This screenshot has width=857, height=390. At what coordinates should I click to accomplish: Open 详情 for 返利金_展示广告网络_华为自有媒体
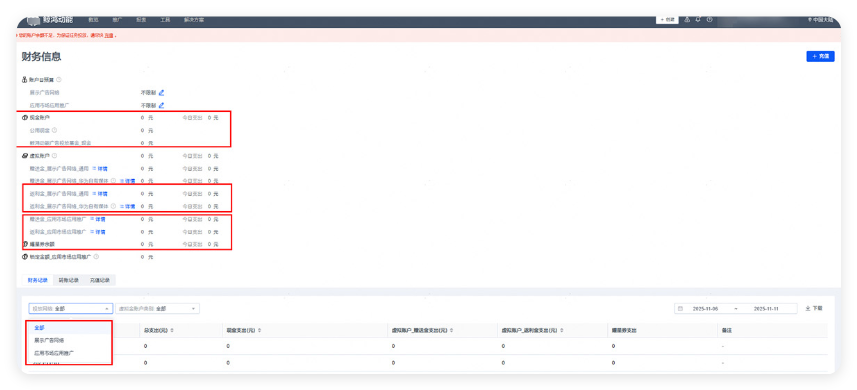(127, 206)
